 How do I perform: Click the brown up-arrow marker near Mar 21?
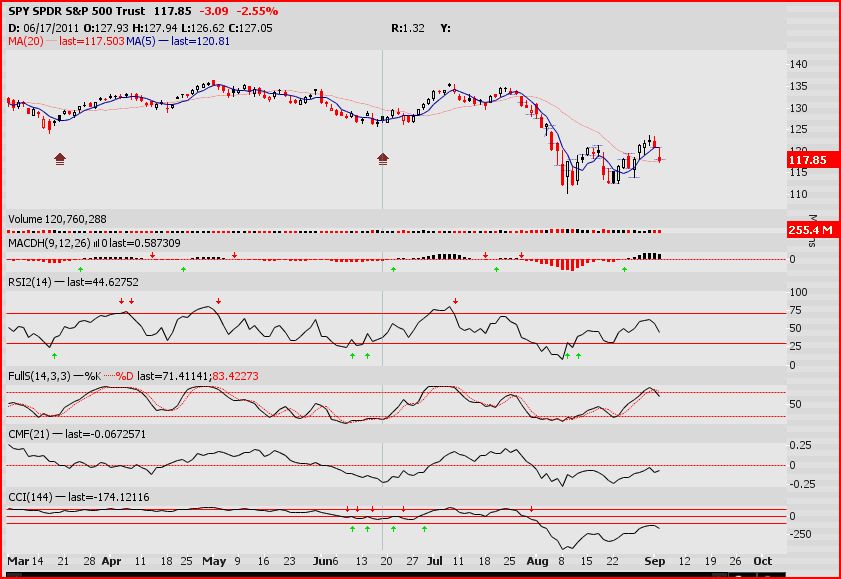(x=60, y=159)
